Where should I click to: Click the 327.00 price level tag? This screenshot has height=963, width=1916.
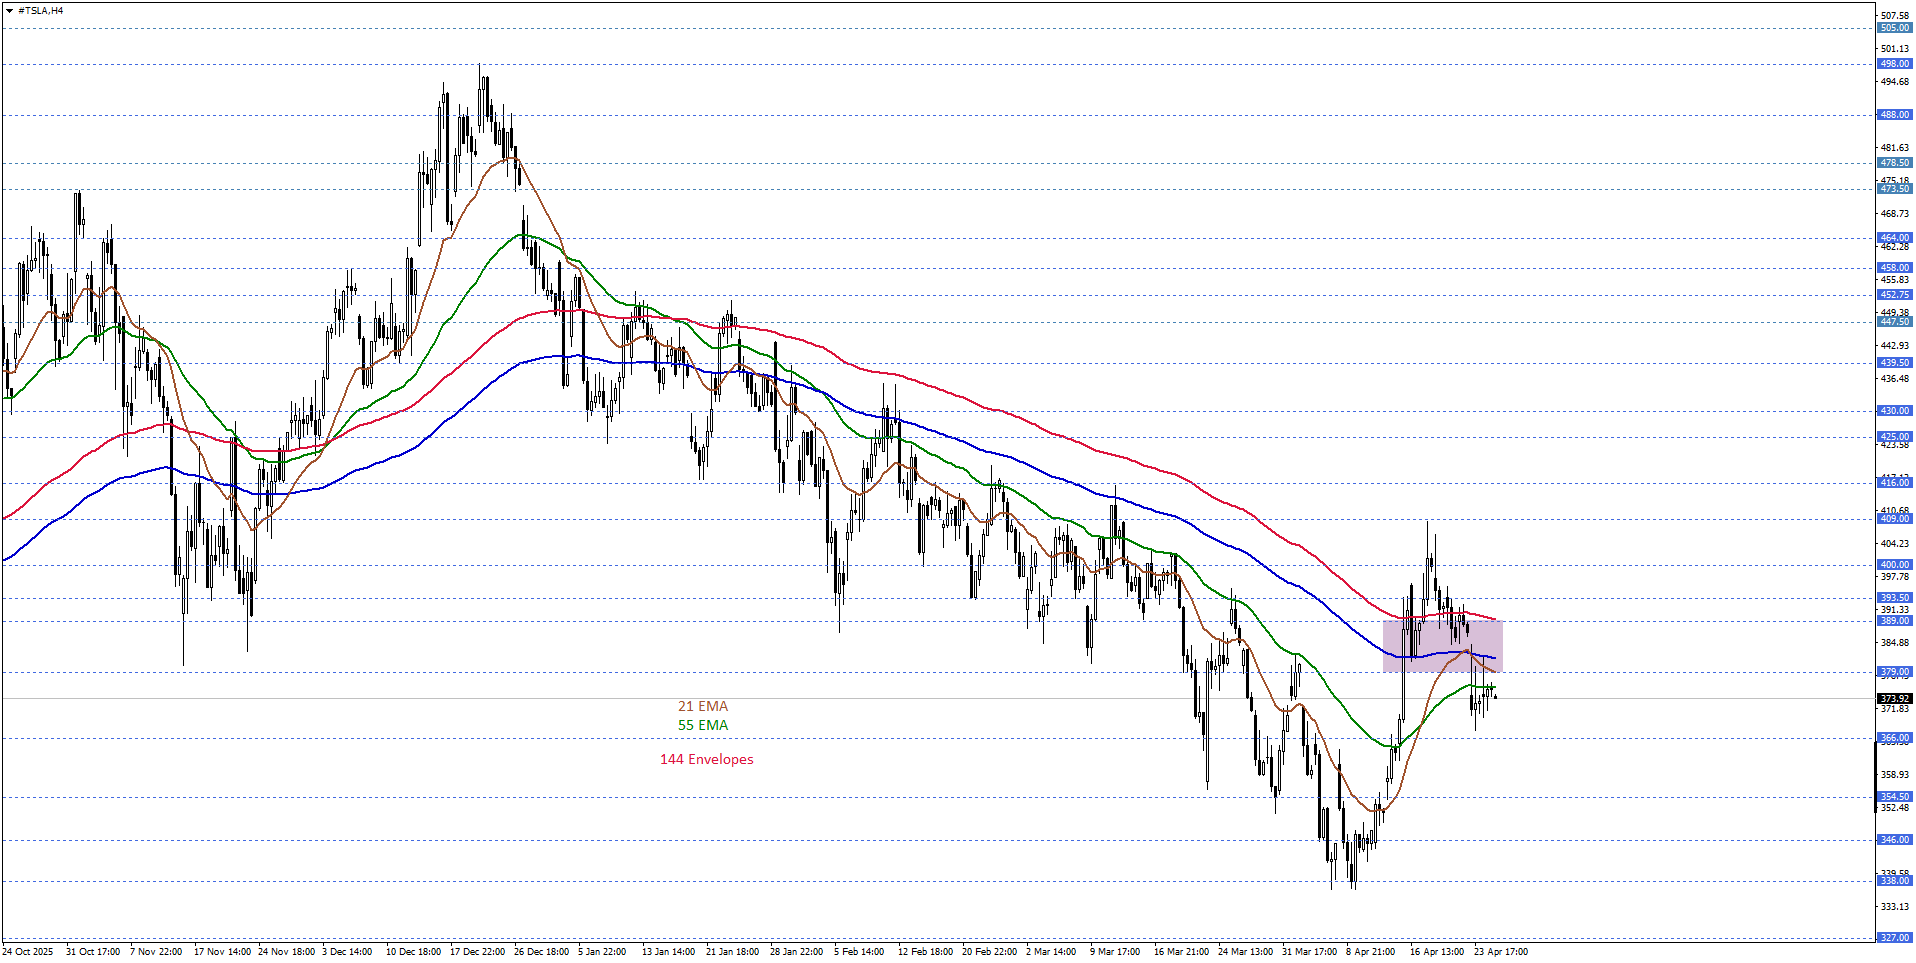coord(1894,938)
